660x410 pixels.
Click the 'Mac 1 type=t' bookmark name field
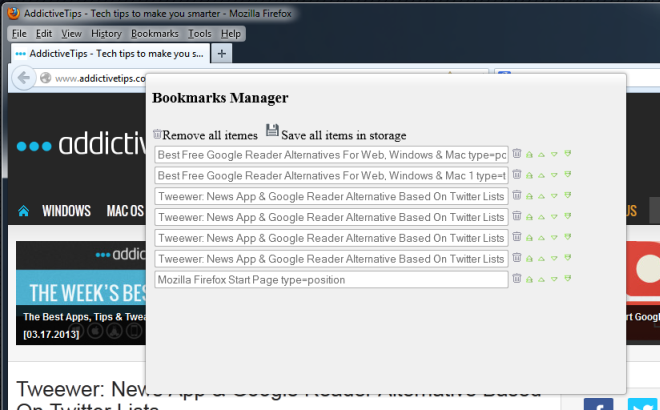click(331, 176)
